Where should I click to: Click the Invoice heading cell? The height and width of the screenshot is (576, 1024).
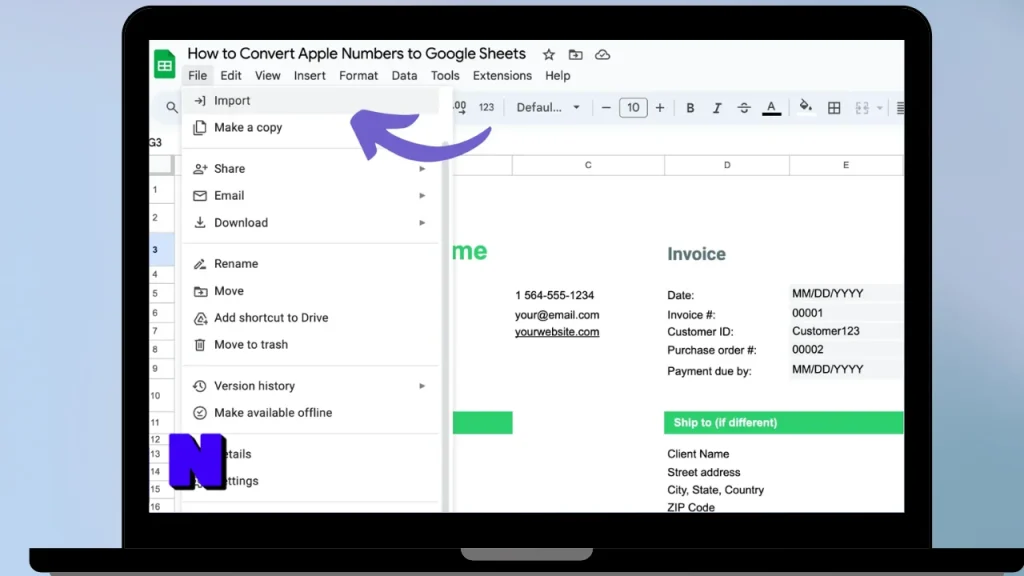coord(696,254)
